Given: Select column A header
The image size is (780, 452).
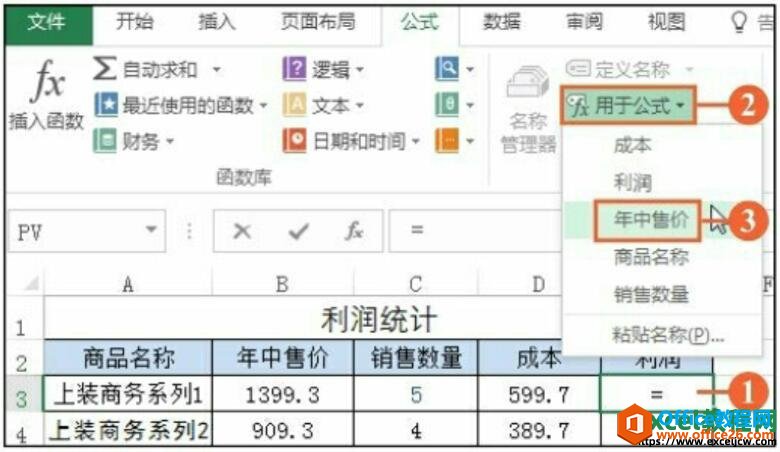Looking at the screenshot, I should coord(128,284).
